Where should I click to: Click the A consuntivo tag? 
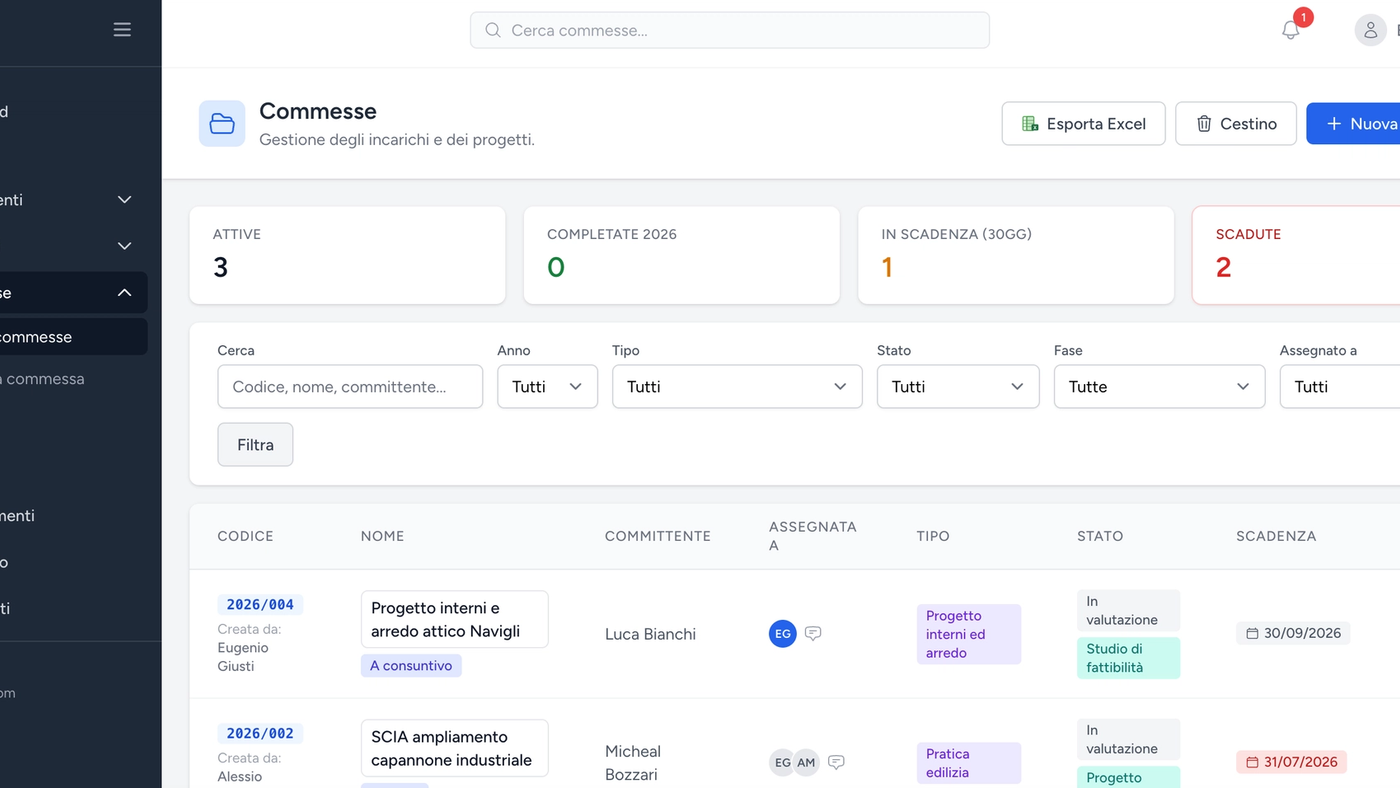(411, 666)
